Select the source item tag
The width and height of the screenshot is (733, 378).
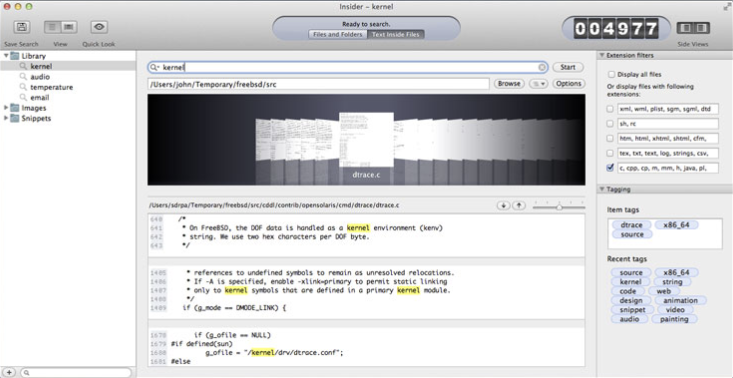click(x=632, y=234)
